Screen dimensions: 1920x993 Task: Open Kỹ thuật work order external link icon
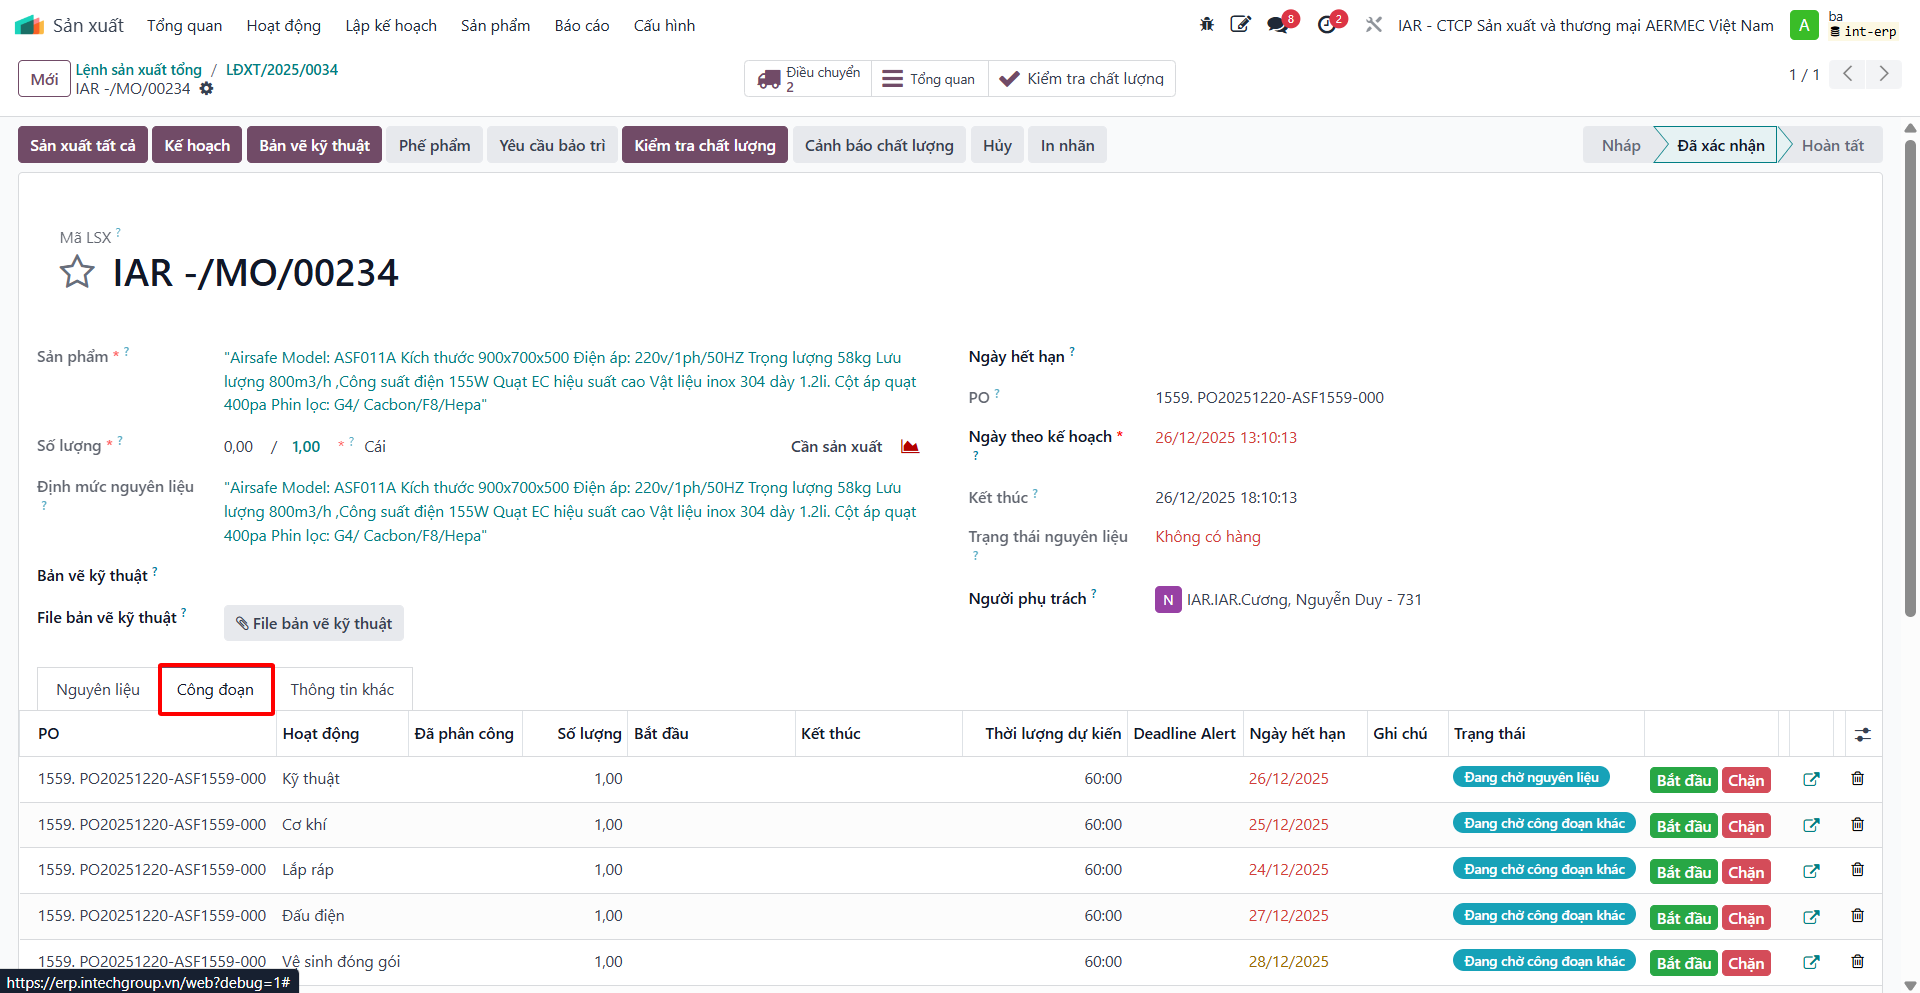pyautogui.click(x=1811, y=779)
